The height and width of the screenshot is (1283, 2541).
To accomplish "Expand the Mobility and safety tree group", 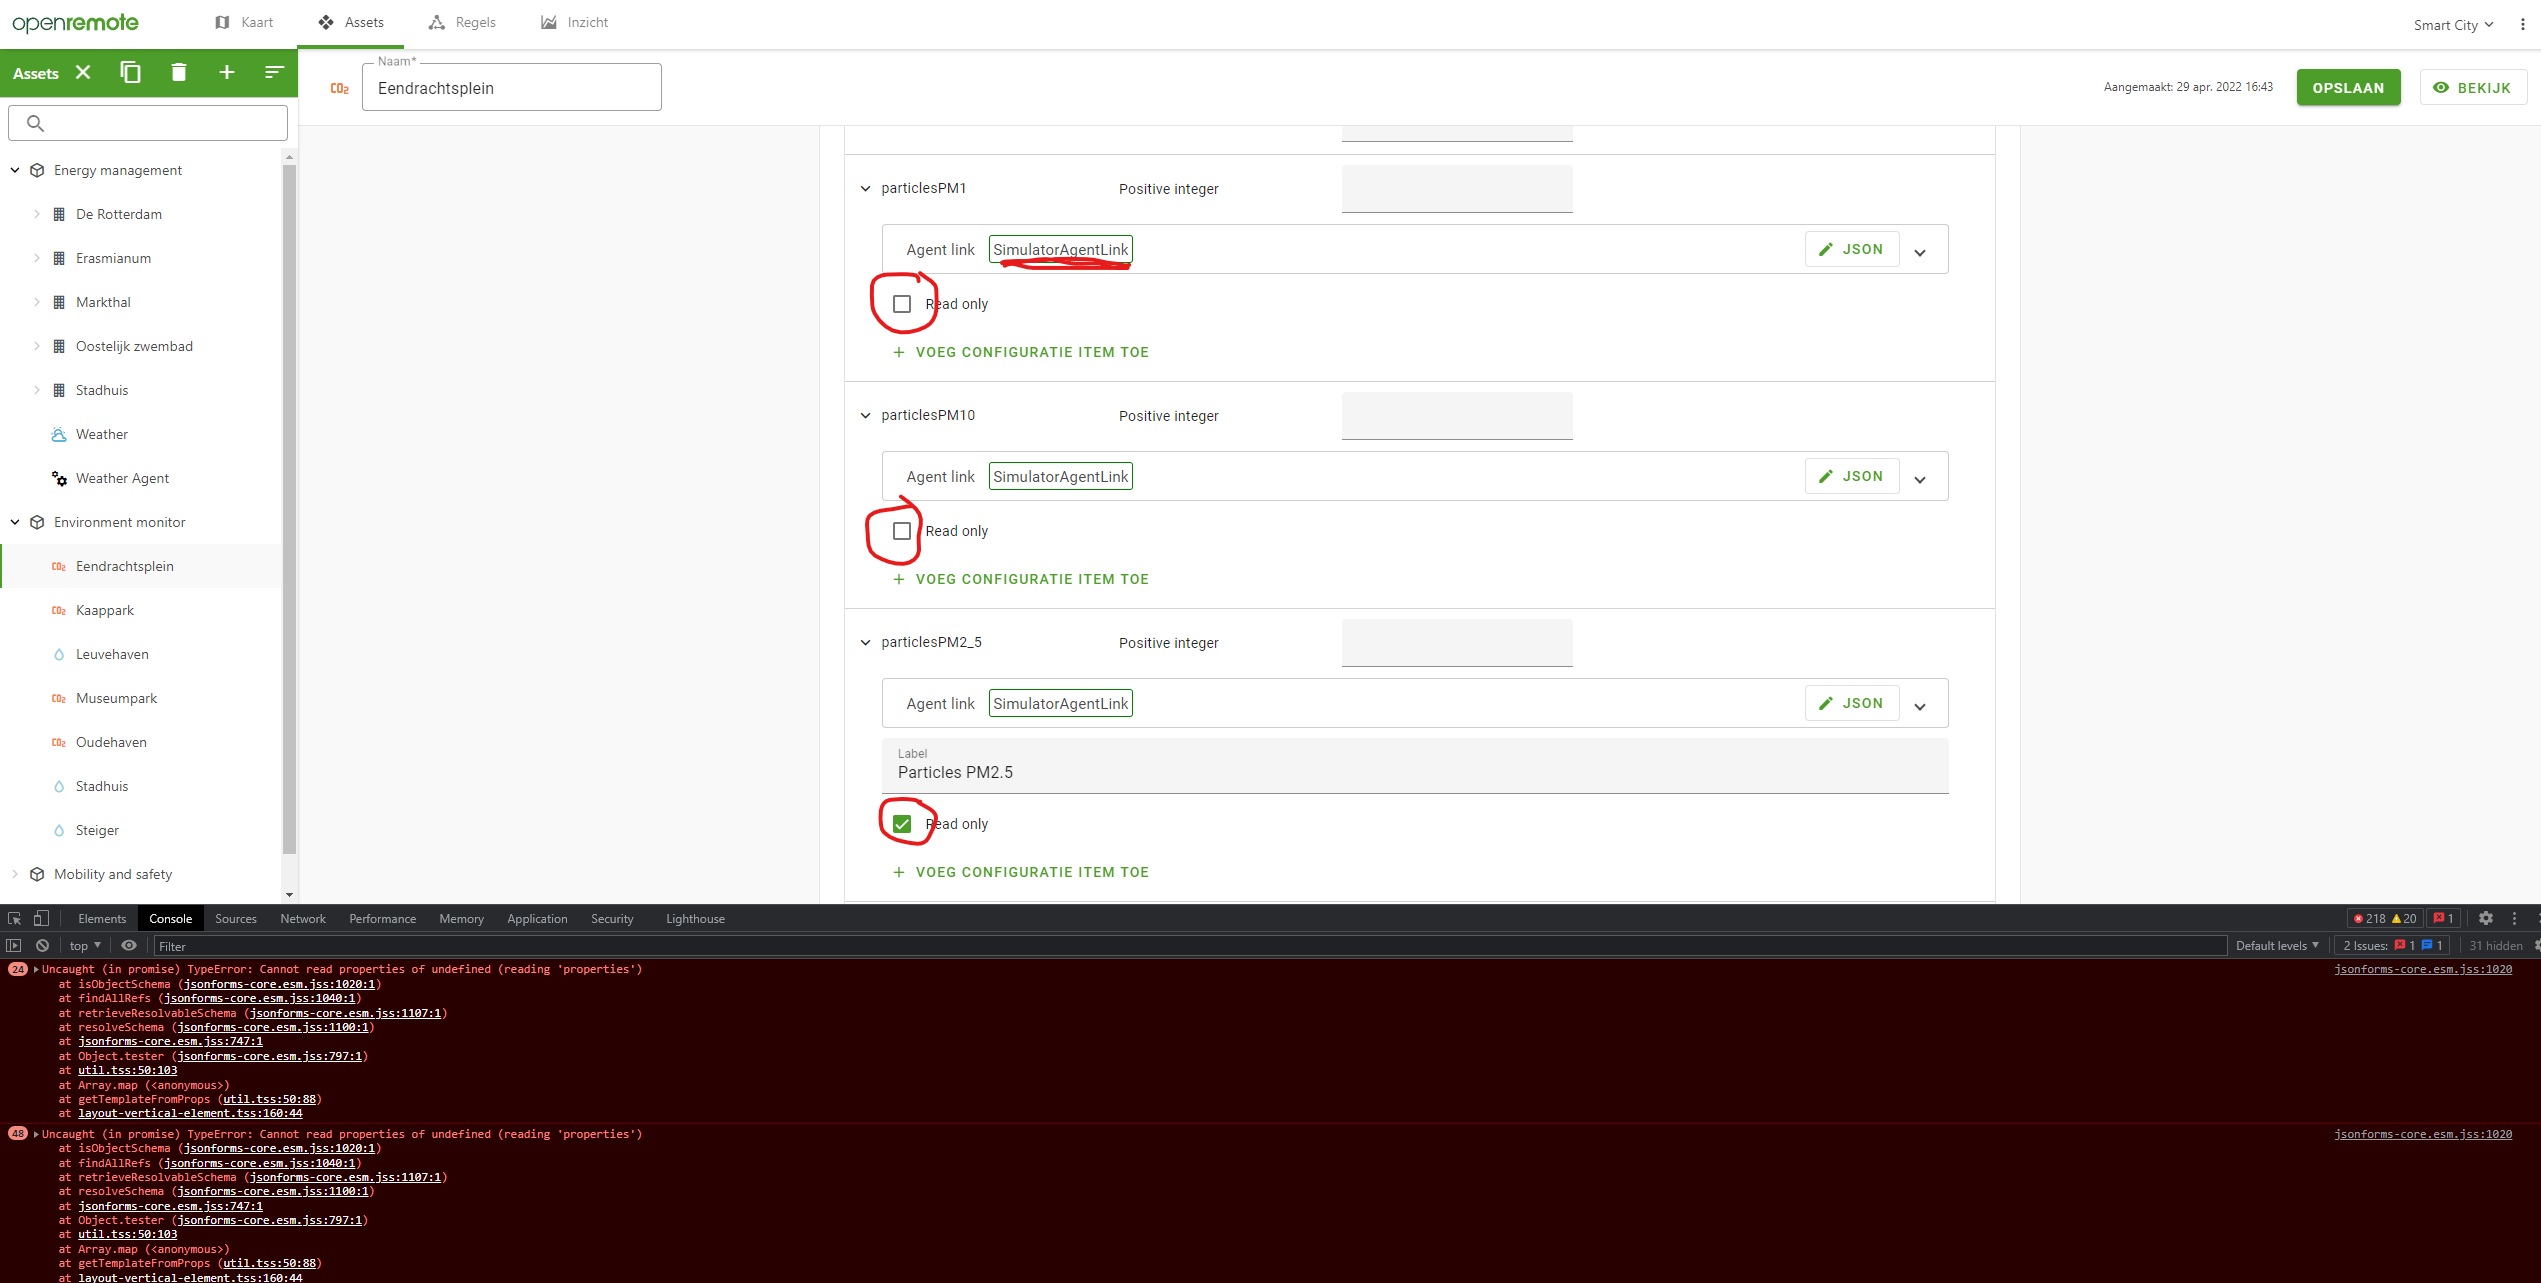I will pyautogui.click(x=14, y=874).
